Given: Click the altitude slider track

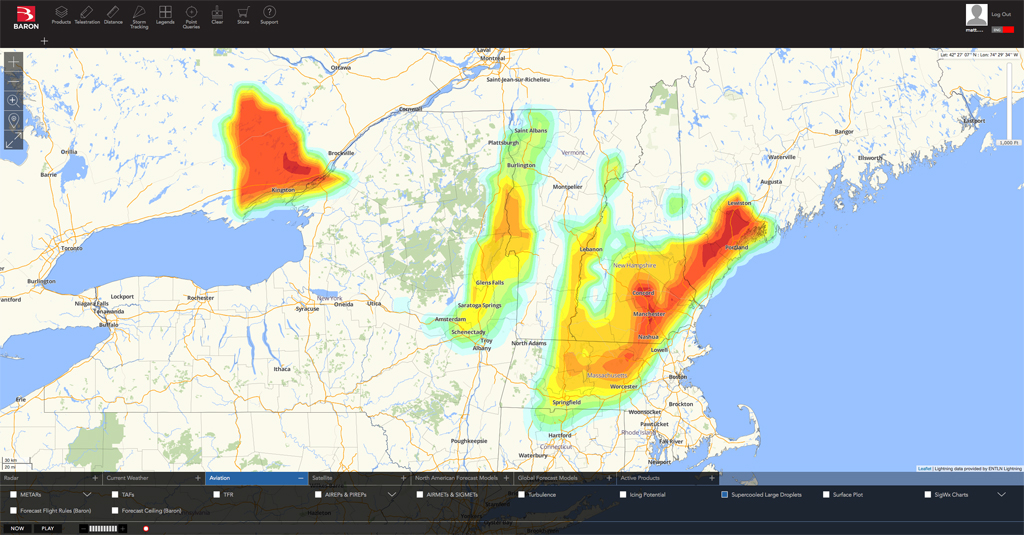Looking at the screenshot, I should point(1010,99).
